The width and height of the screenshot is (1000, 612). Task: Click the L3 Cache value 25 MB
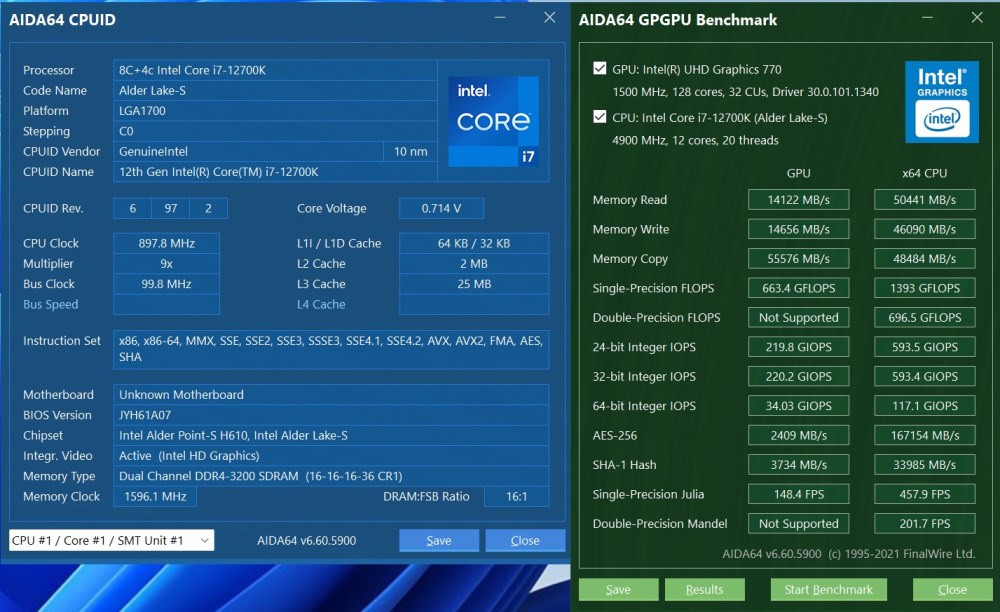474,284
